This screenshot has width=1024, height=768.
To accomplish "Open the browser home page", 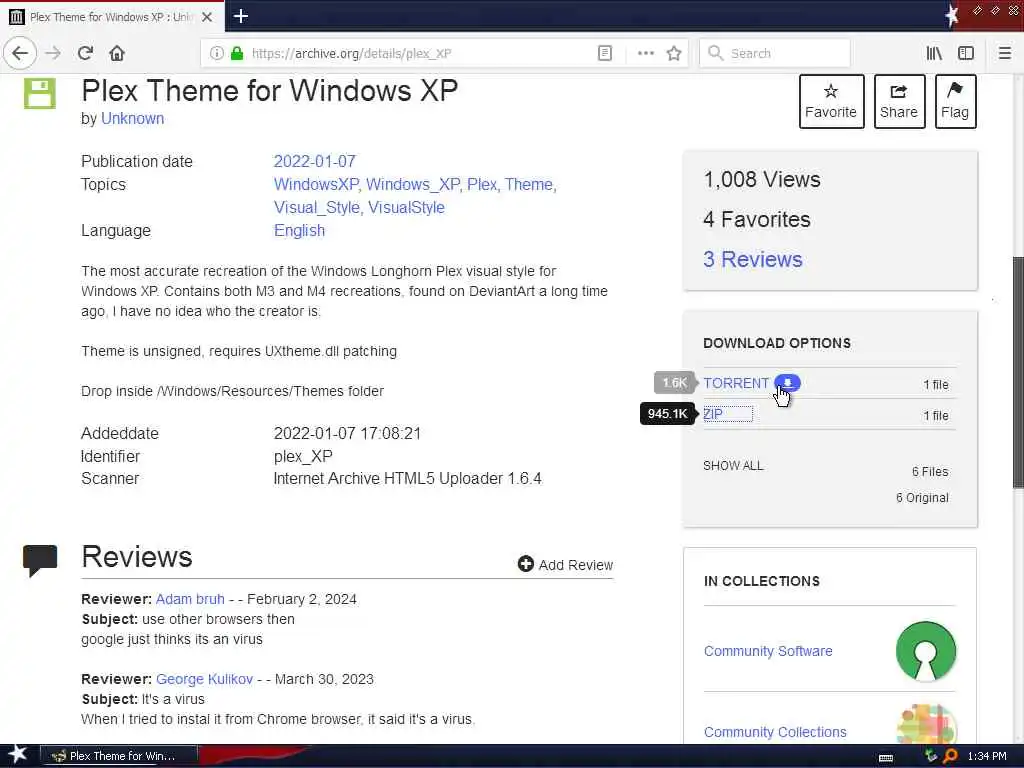I will coord(117,53).
